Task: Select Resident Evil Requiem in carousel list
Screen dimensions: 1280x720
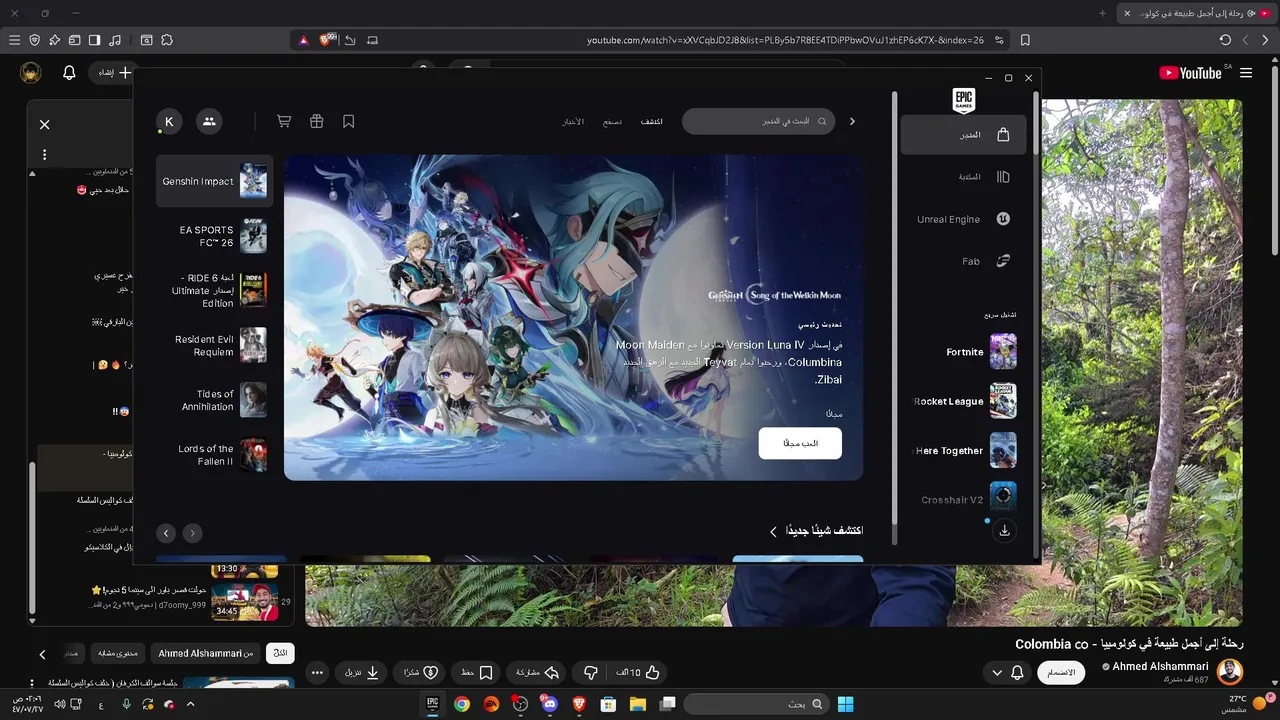Action: (x=214, y=345)
